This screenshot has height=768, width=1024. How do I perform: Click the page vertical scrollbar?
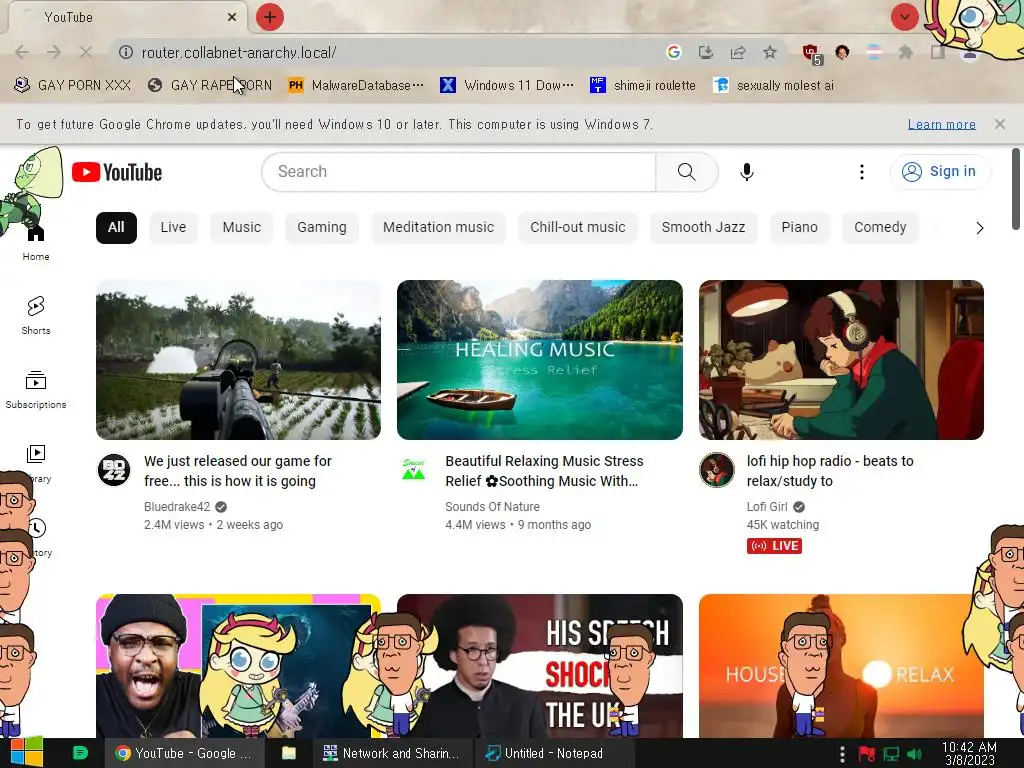point(1016,189)
